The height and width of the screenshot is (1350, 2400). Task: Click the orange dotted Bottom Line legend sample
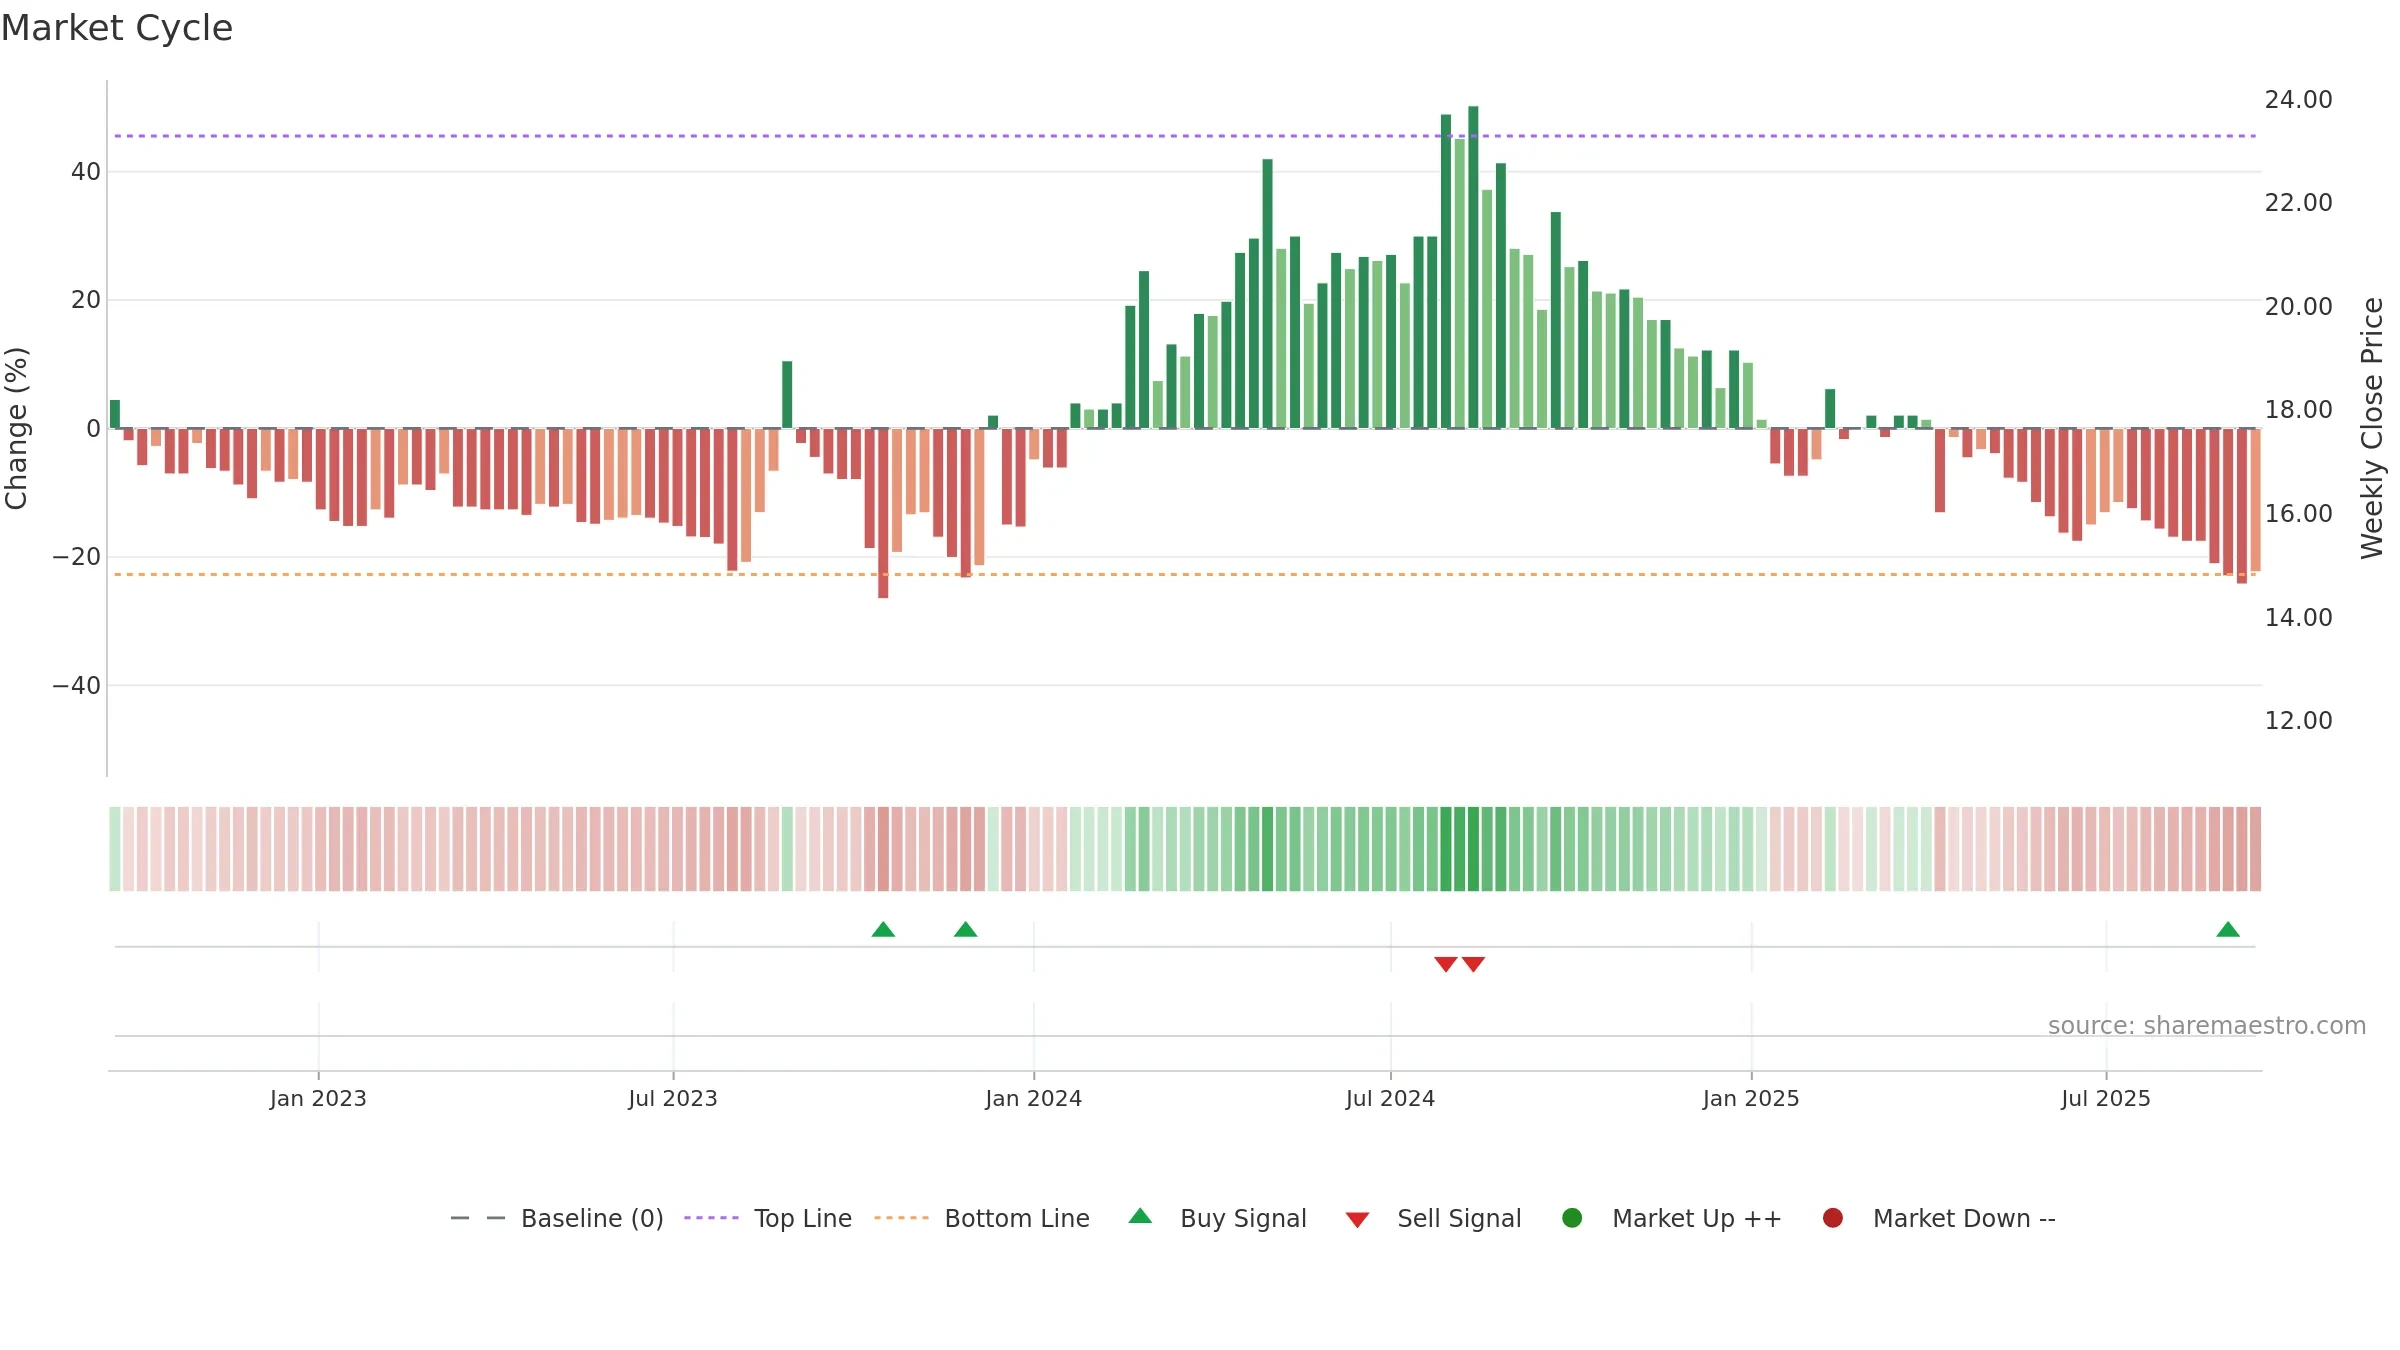tap(901, 1218)
